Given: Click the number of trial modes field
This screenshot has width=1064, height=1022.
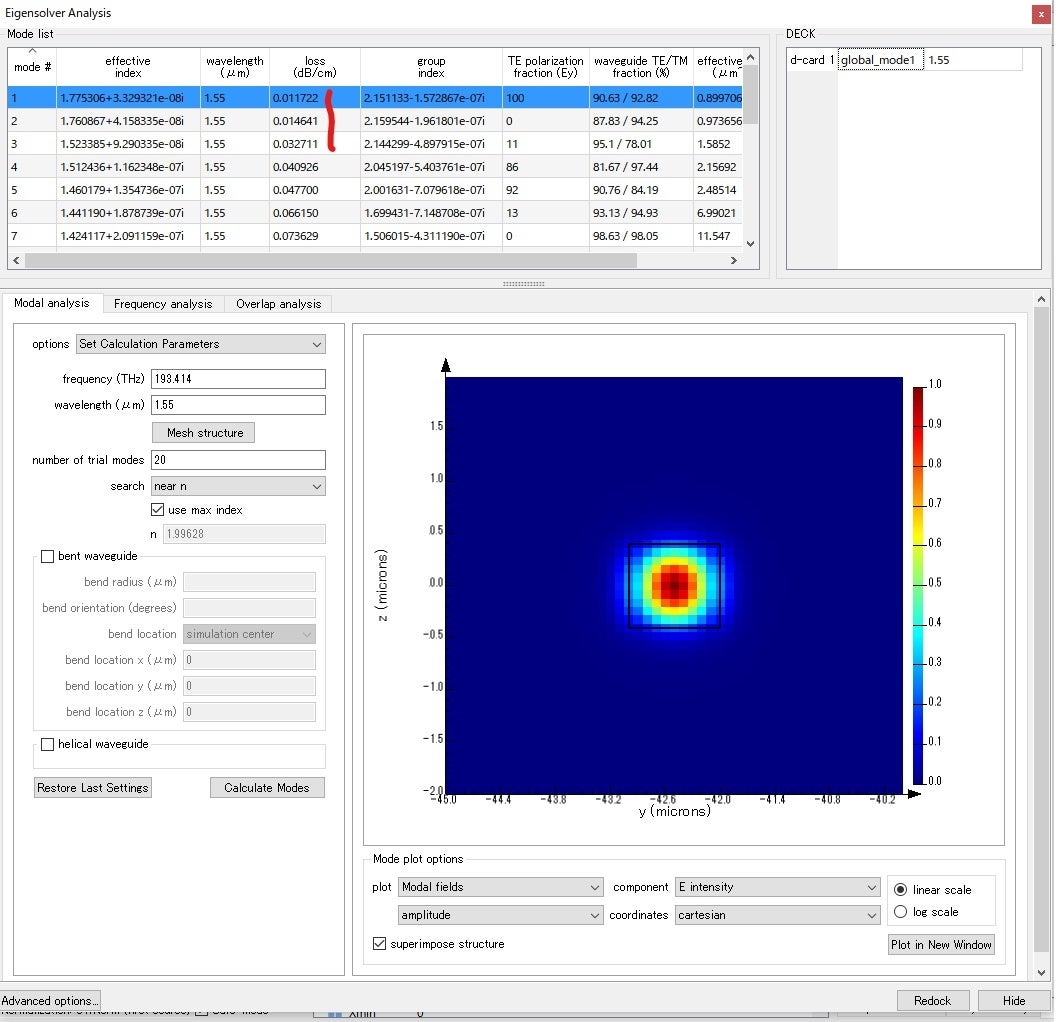Looking at the screenshot, I should tap(238, 460).
